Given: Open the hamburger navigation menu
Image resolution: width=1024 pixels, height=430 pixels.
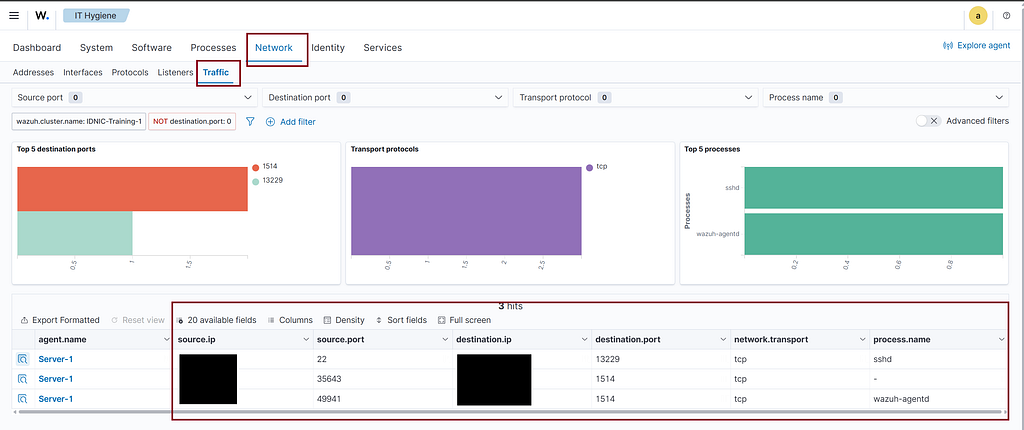Looking at the screenshot, I should (x=14, y=15).
